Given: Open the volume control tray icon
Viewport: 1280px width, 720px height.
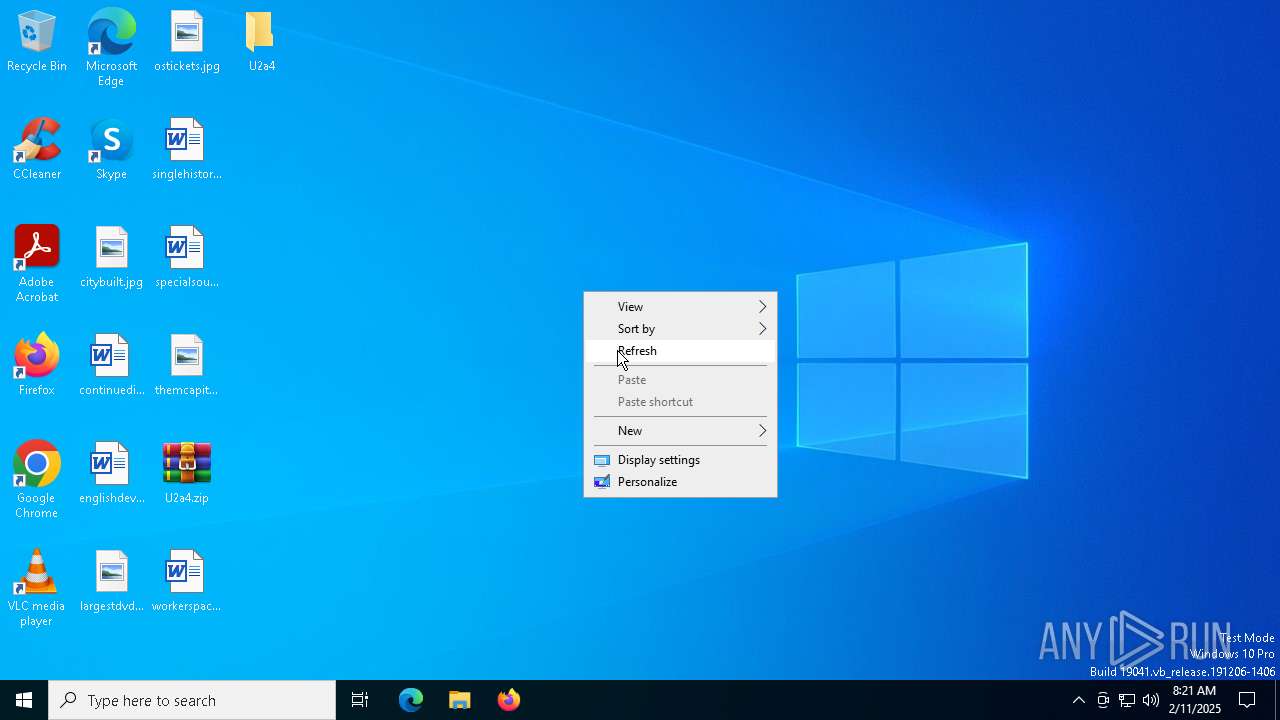Looking at the screenshot, I should [1151, 700].
